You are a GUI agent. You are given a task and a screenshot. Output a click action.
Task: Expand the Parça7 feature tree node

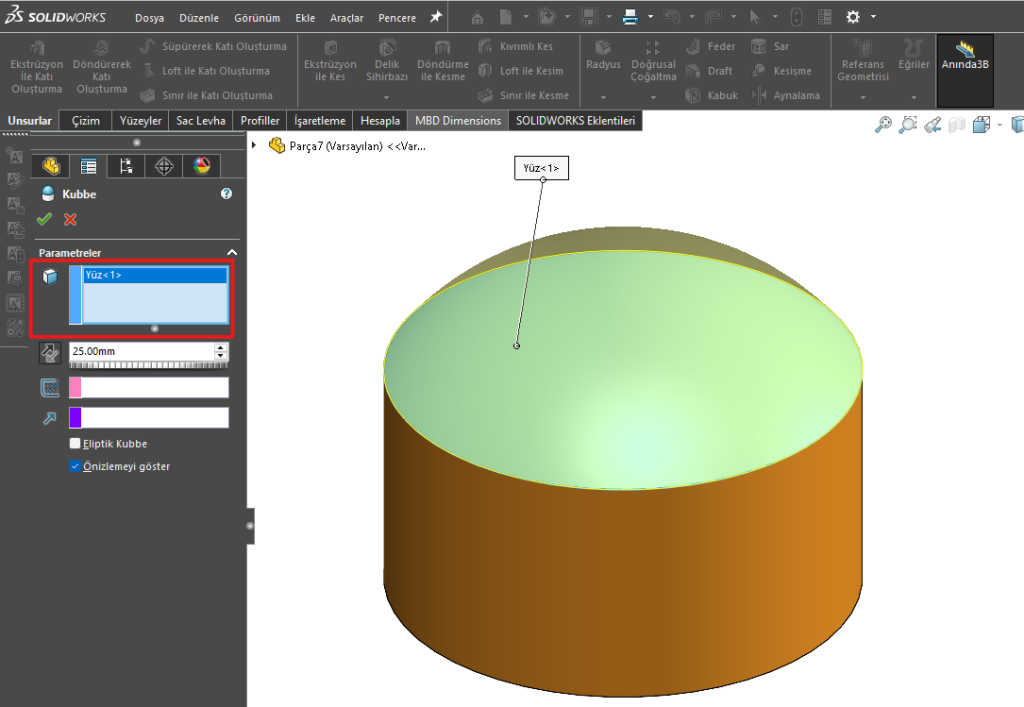254,145
